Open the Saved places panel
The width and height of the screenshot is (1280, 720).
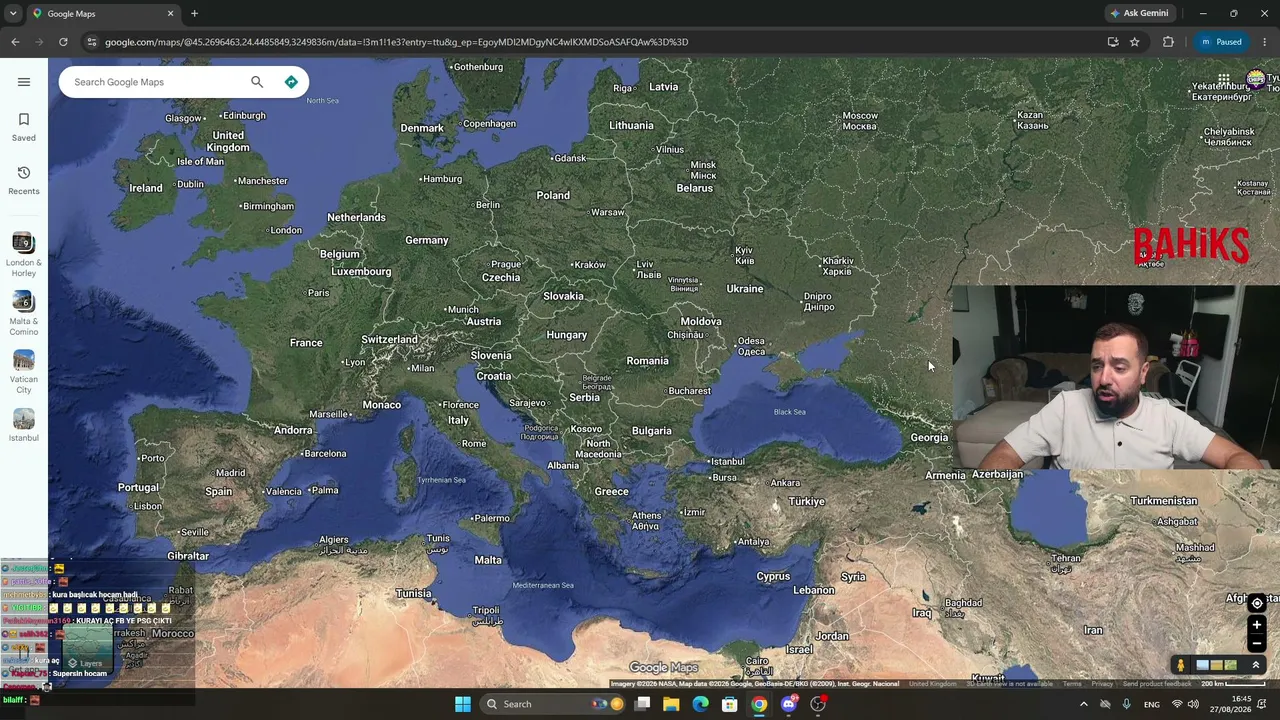(x=24, y=127)
